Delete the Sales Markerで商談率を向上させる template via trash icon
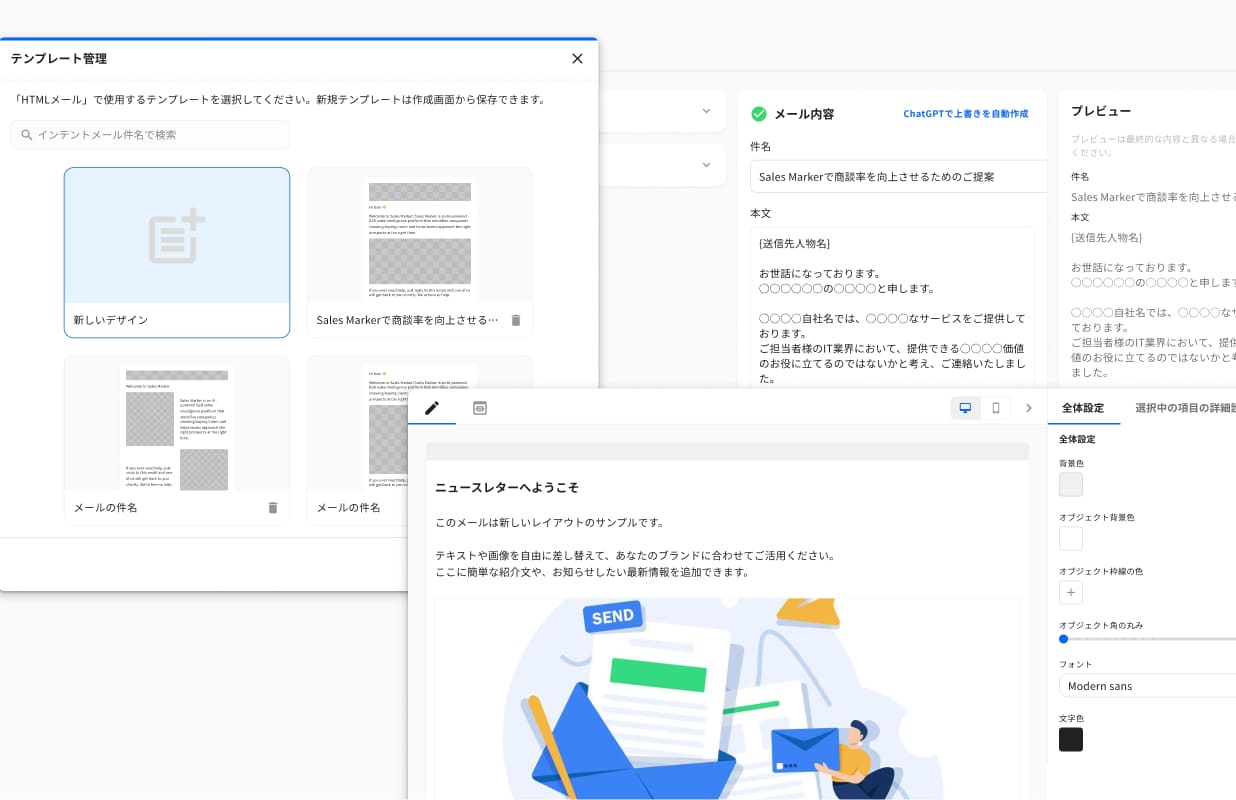 coord(516,320)
